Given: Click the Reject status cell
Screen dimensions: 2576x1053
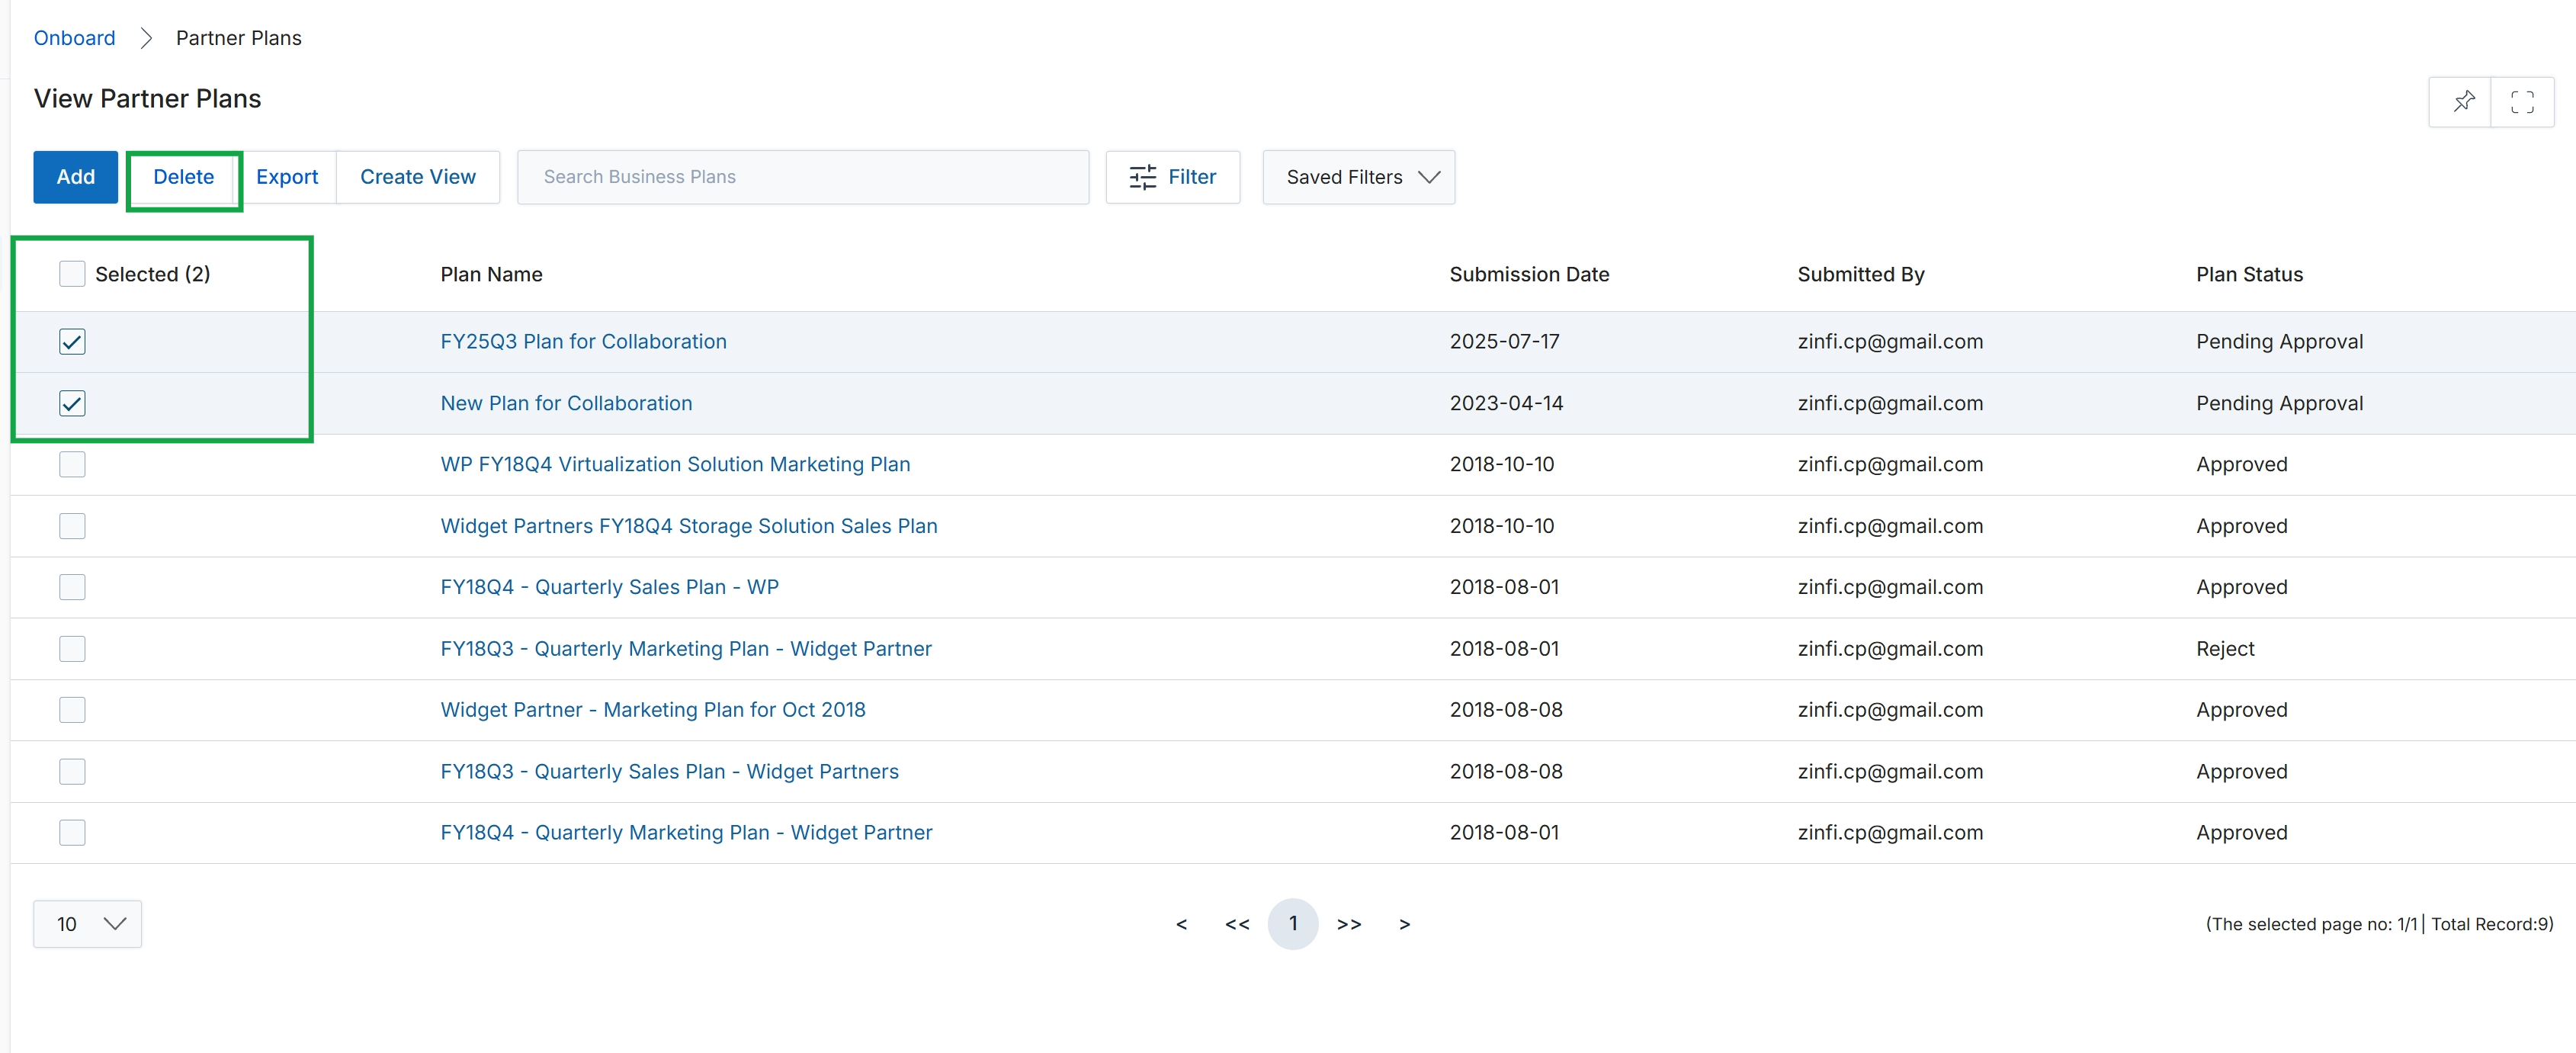Looking at the screenshot, I should 2225,649.
